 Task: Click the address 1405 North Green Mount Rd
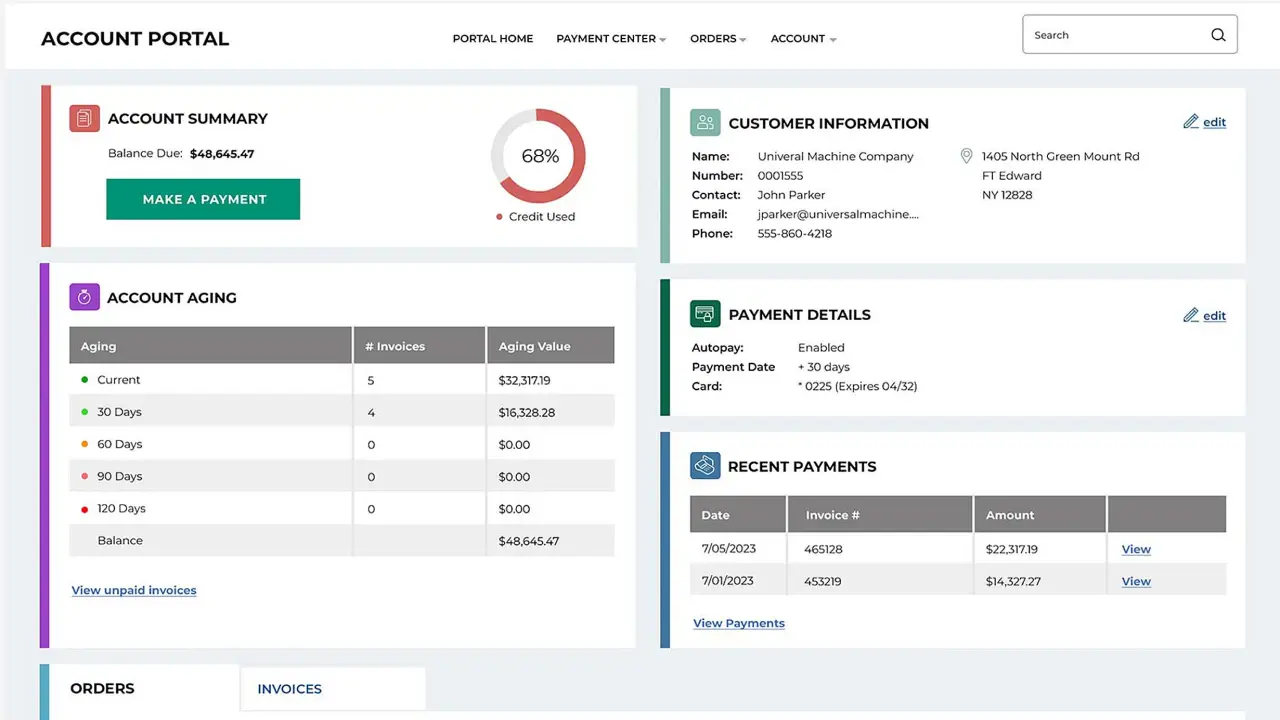pyautogui.click(x=1060, y=156)
